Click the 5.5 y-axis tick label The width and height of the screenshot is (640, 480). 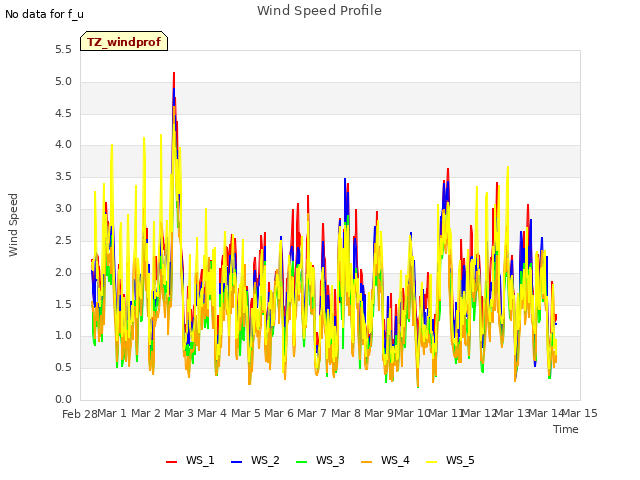63,50
